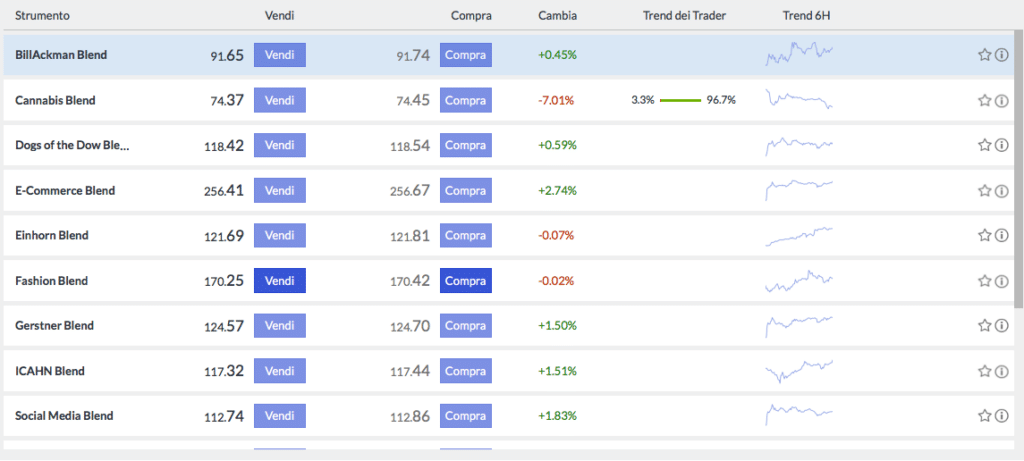Image resolution: width=1024 pixels, height=461 pixels.
Task: Open Cannabis Blend 6H trend chart
Action: click(799, 99)
